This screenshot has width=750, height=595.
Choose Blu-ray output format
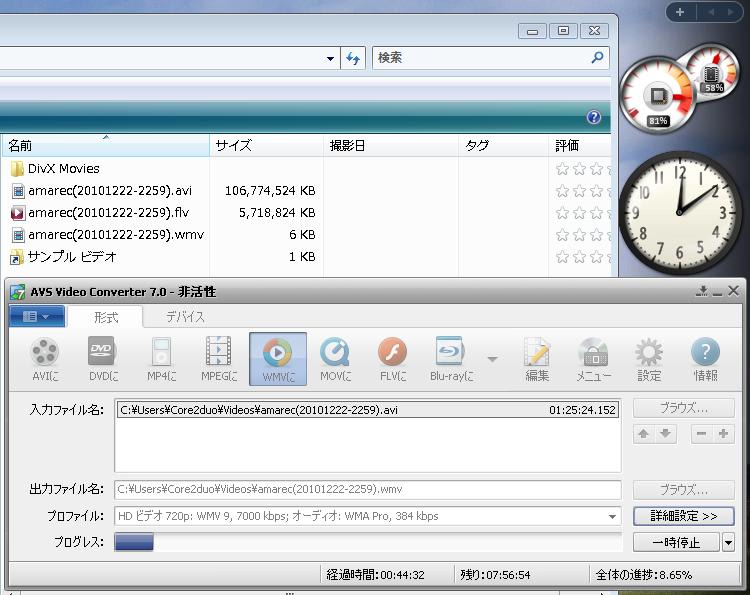[x=451, y=360]
